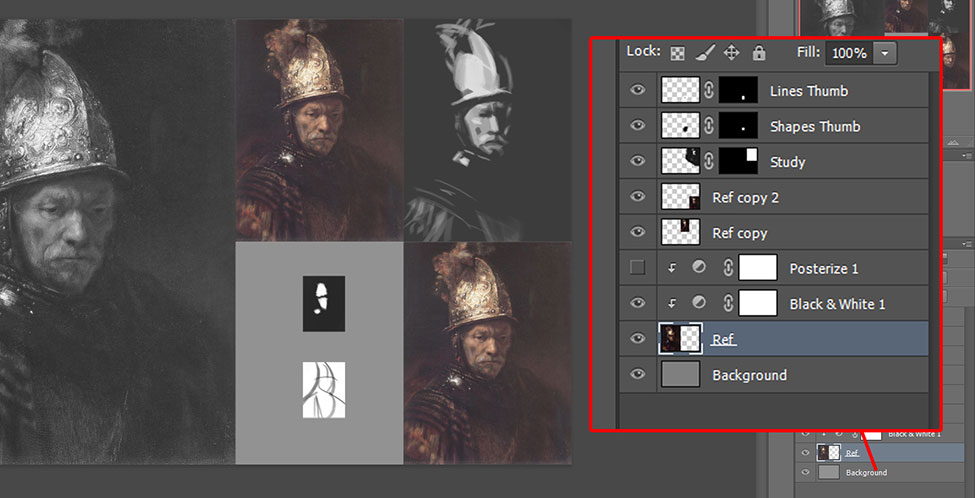
Task: Hide the Background layer eye in the enlarged panel
Action: (637, 374)
